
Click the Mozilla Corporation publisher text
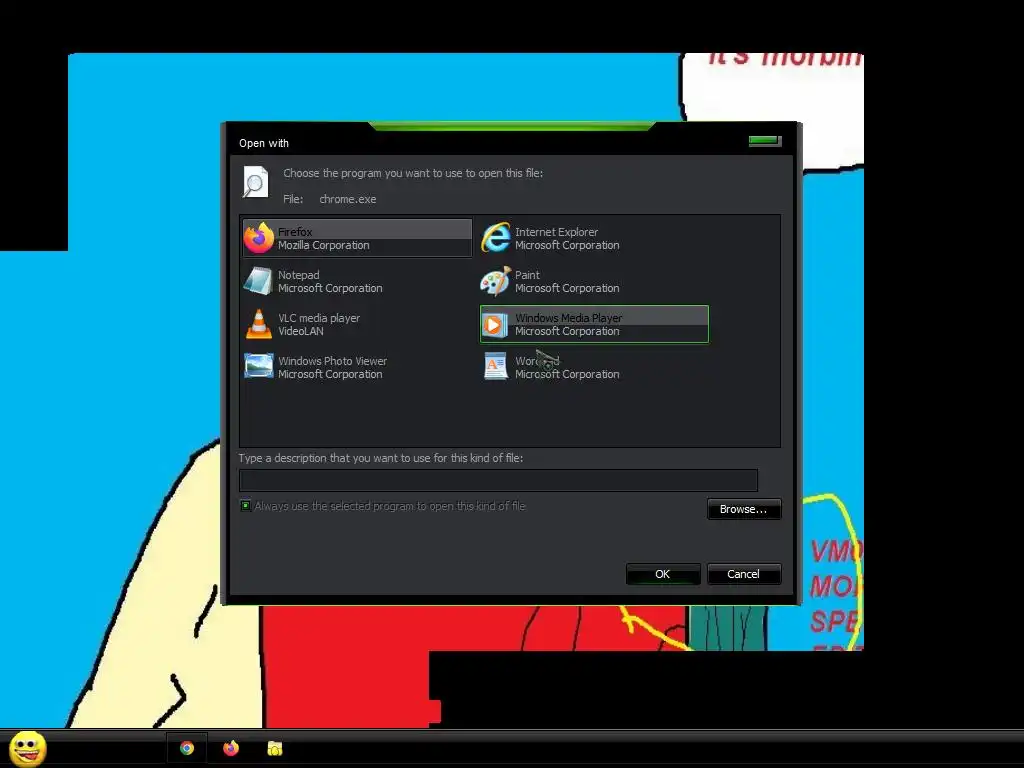pos(324,246)
